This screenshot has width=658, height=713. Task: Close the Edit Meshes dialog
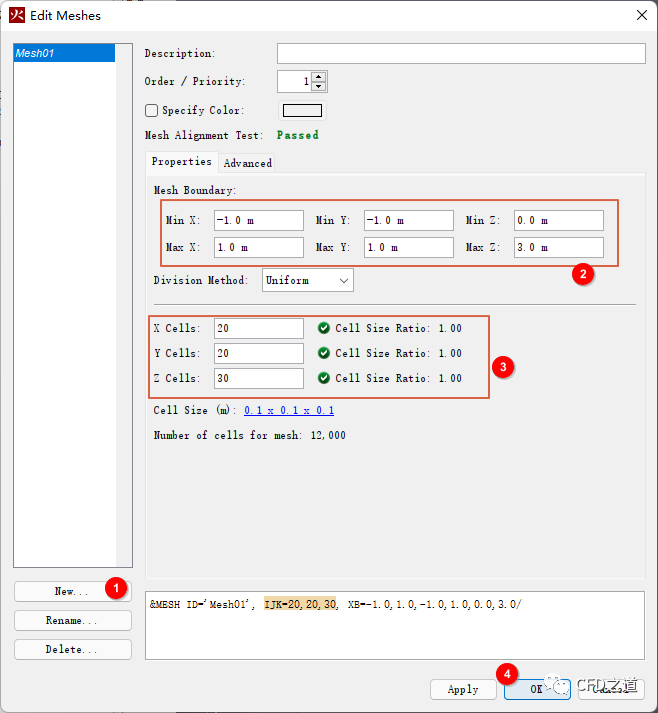(x=640, y=15)
